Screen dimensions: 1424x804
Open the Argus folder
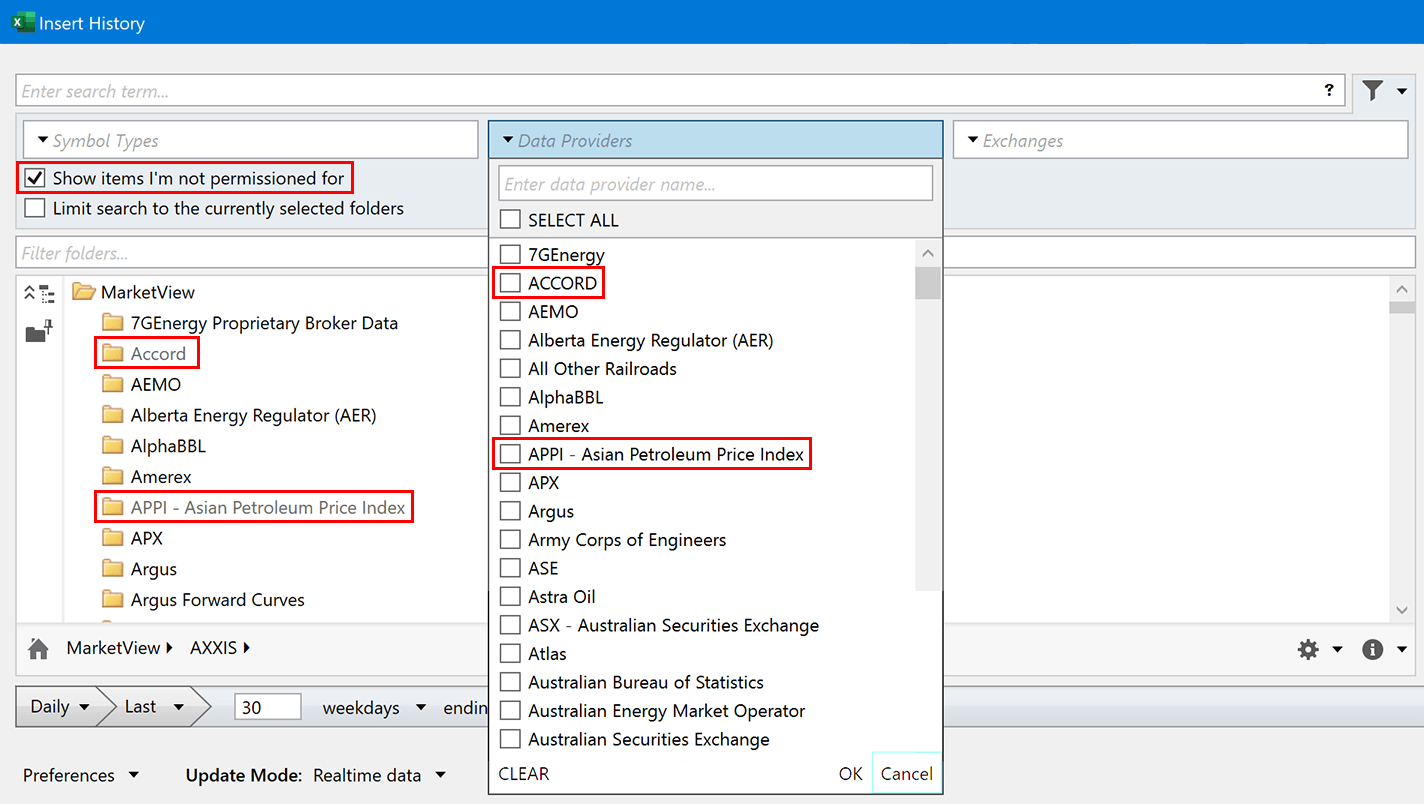(x=139, y=570)
